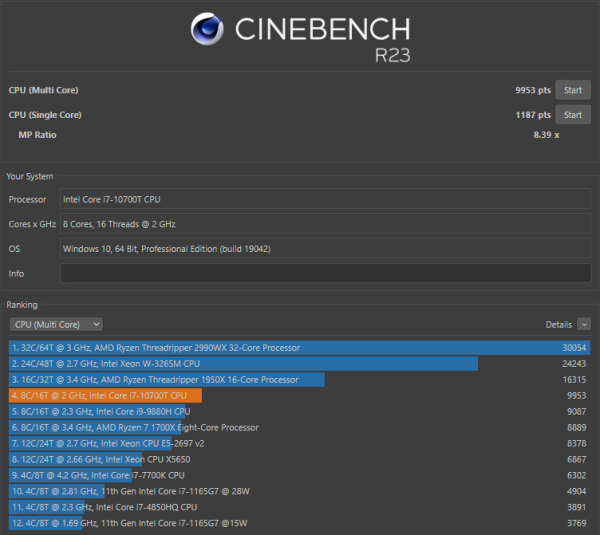
Task: Select ranking row 11 Core i7-4850HQ
Action: pyautogui.click(x=300, y=507)
